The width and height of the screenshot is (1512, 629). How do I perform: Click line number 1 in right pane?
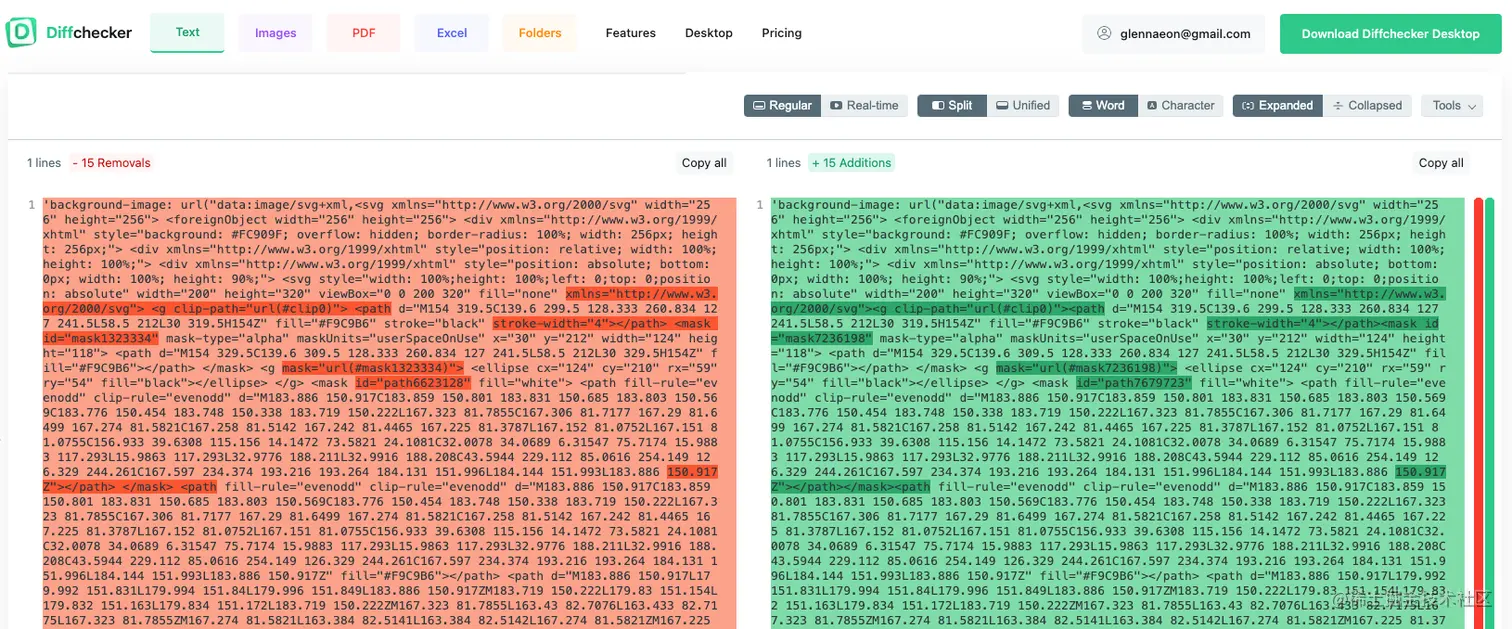pyautogui.click(x=759, y=205)
